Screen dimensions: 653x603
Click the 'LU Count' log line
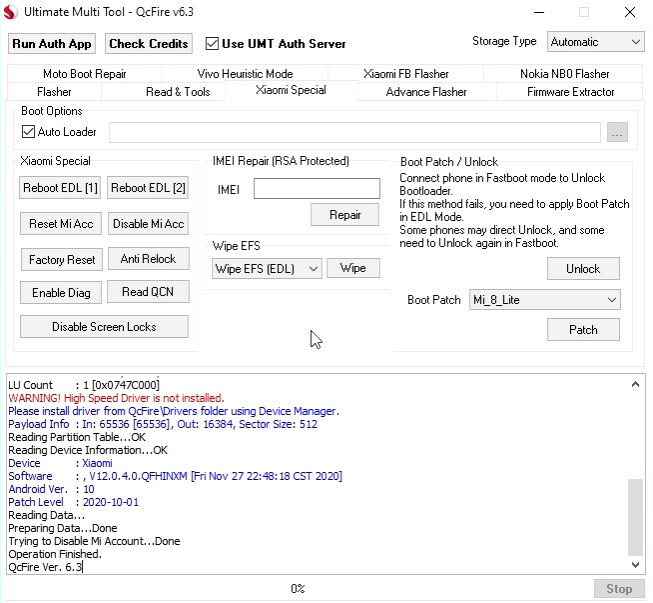coord(84,385)
